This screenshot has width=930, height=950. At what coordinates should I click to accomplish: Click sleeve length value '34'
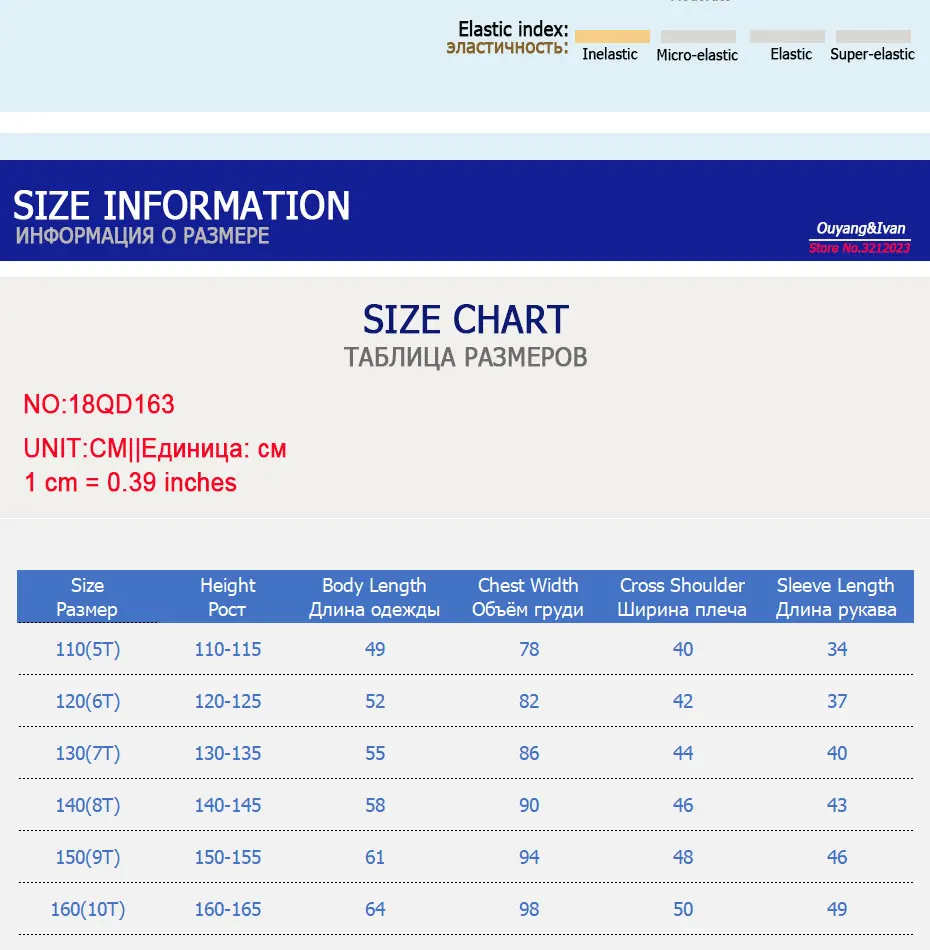coord(837,649)
